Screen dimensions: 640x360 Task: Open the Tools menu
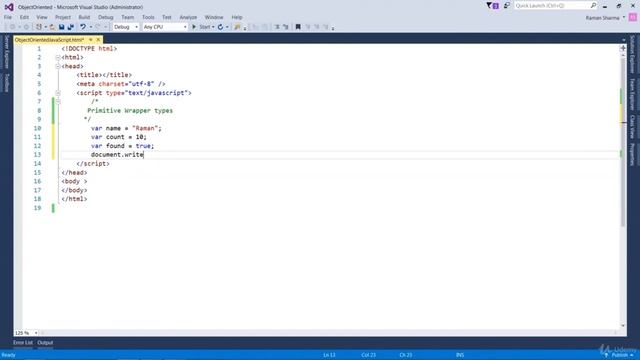[148, 17]
